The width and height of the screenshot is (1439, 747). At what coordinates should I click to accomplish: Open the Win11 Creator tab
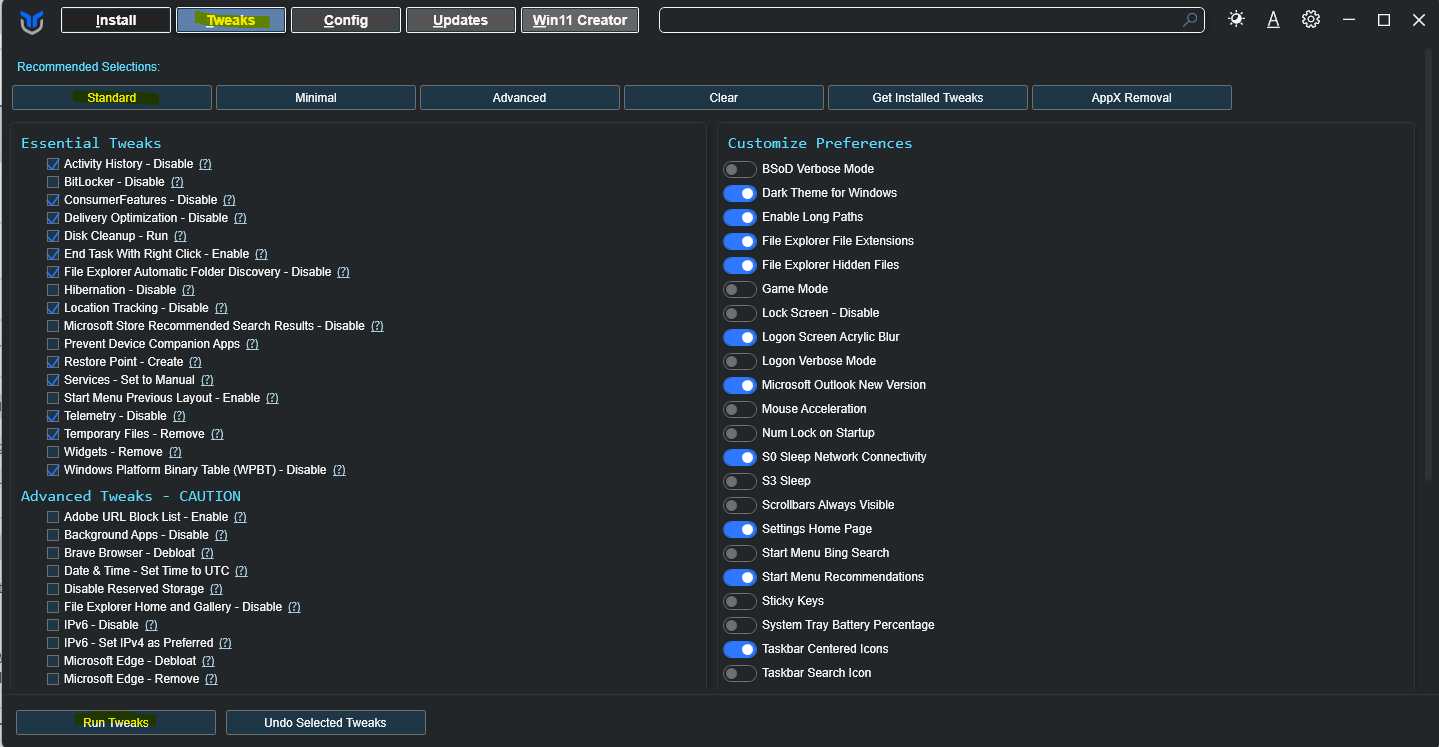tap(580, 20)
